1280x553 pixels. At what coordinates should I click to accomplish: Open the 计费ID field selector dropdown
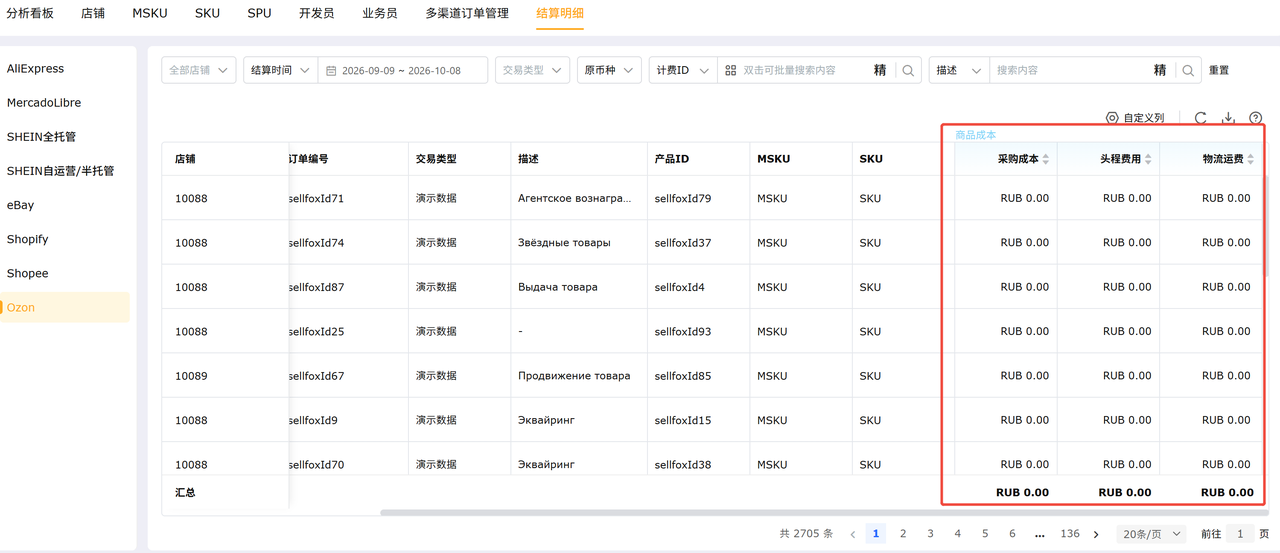click(x=683, y=70)
